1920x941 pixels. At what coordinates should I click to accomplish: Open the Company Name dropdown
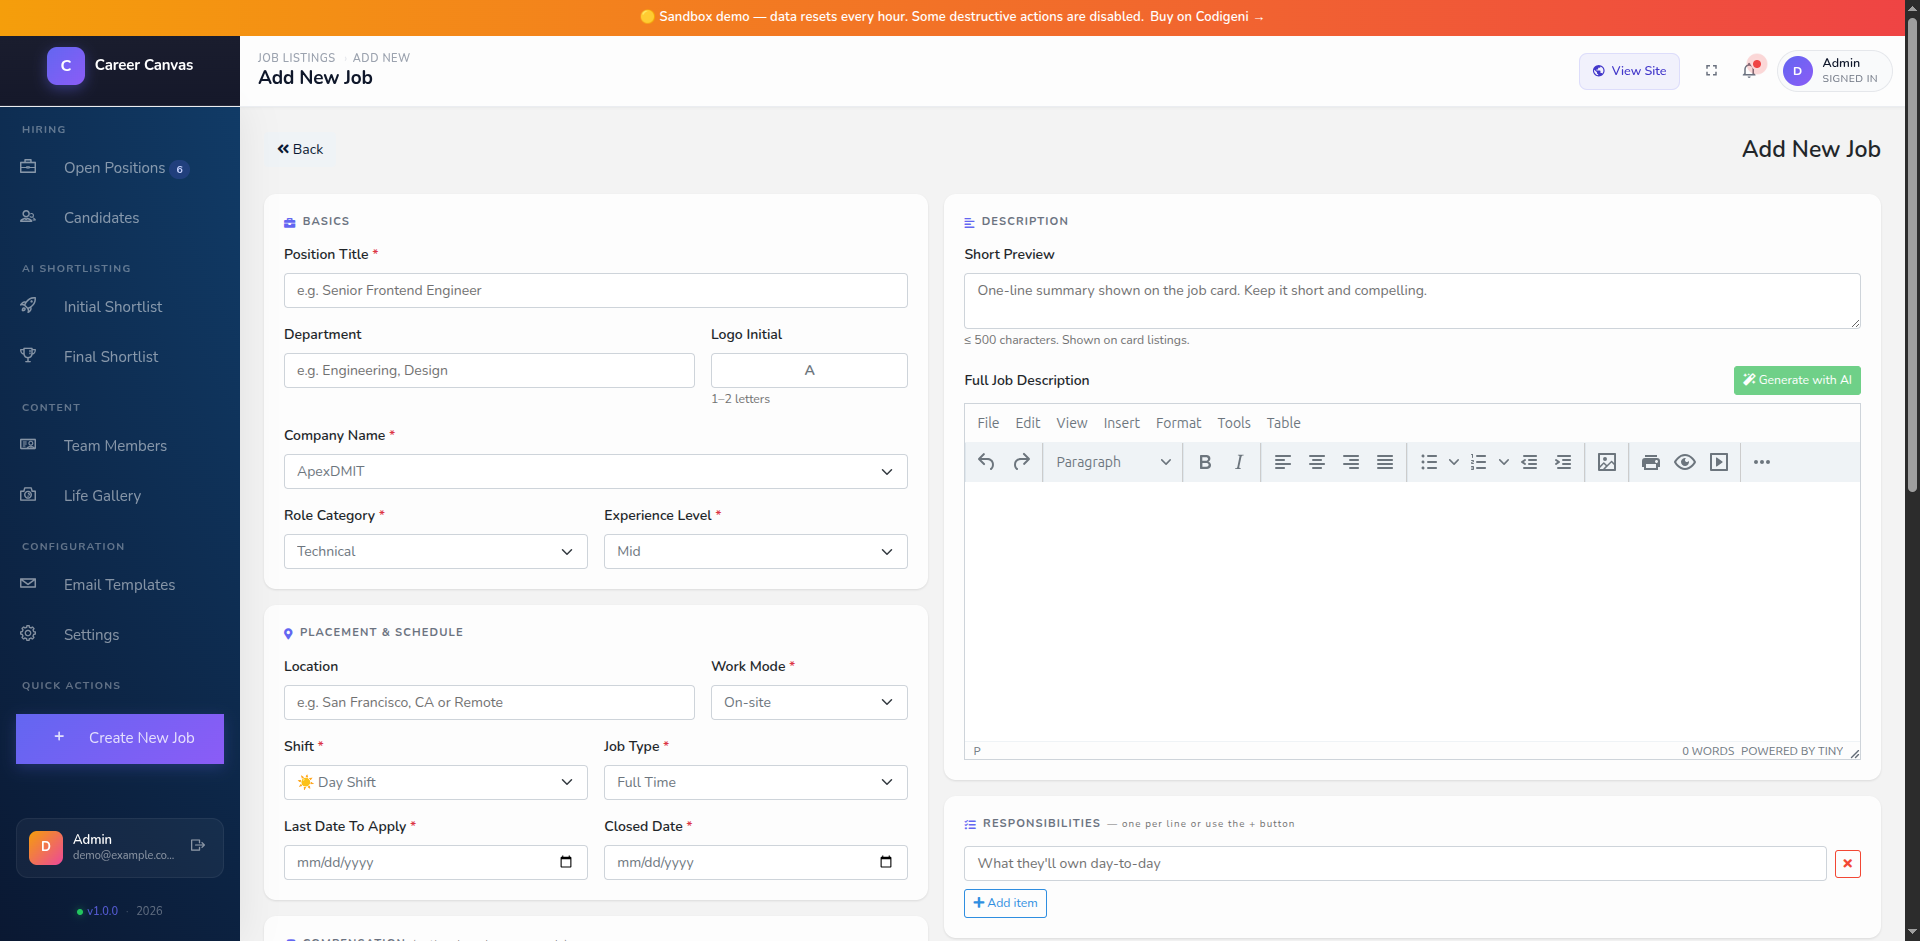pyautogui.click(x=596, y=472)
